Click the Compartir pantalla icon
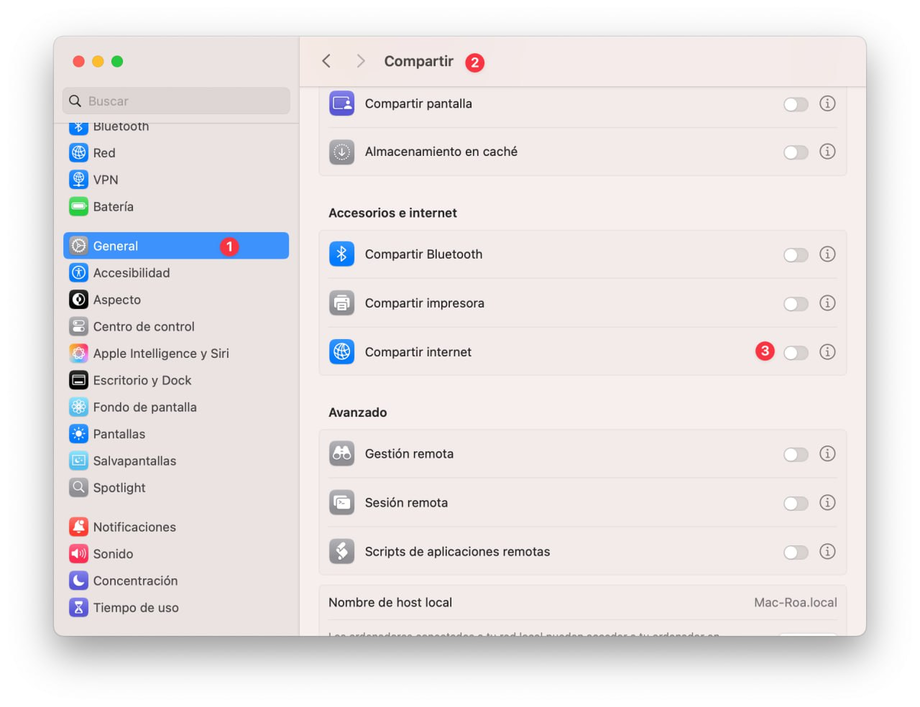This screenshot has width=920, height=707. (x=342, y=104)
